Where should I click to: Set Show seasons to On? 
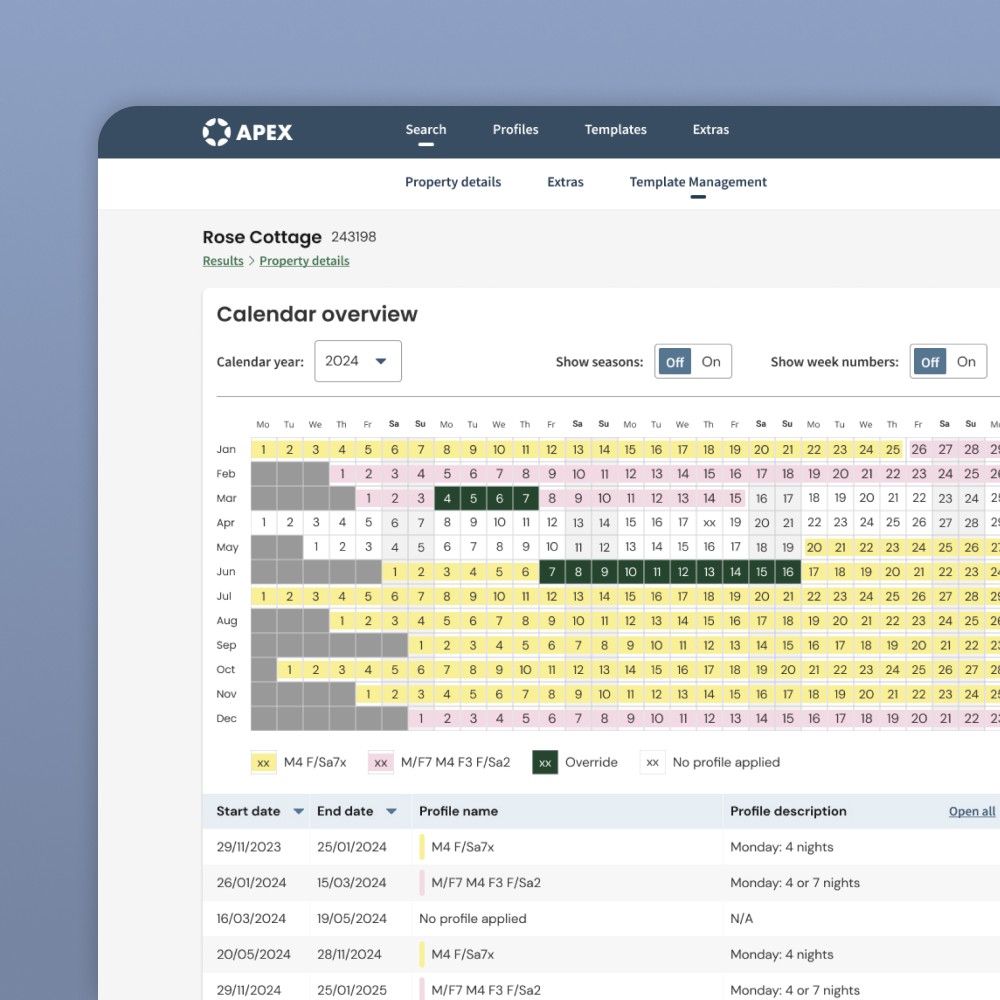(x=711, y=362)
